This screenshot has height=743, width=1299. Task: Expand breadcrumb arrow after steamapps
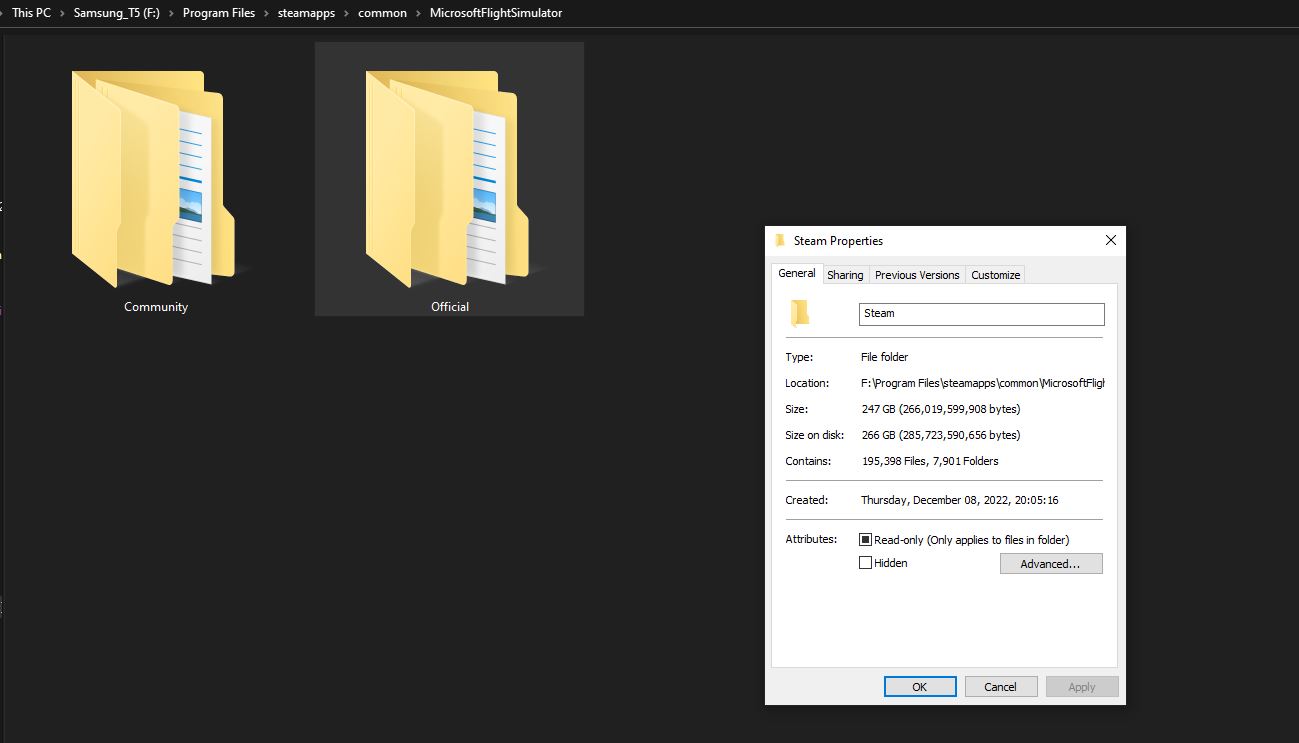click(x=347, y=13)
